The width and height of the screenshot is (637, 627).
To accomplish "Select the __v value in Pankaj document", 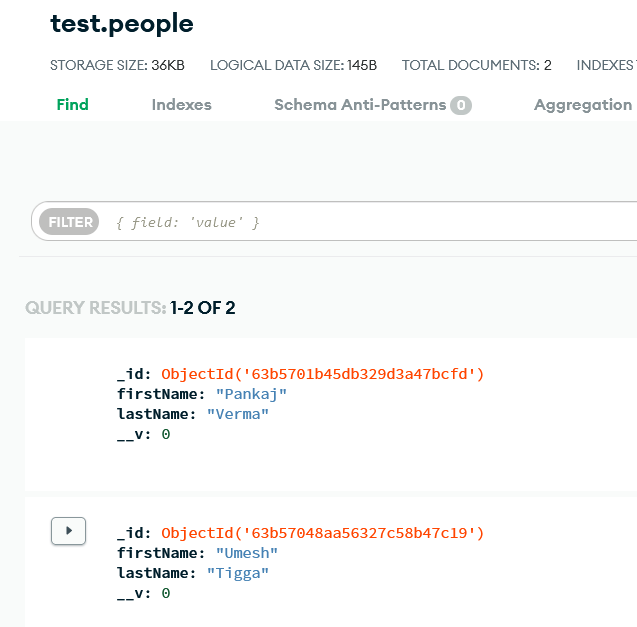I will (166, 434).
